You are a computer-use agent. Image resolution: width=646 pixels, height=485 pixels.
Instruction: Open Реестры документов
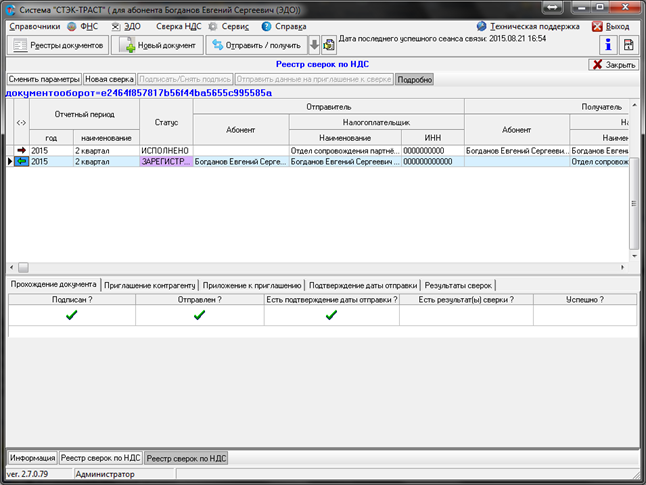58,45
